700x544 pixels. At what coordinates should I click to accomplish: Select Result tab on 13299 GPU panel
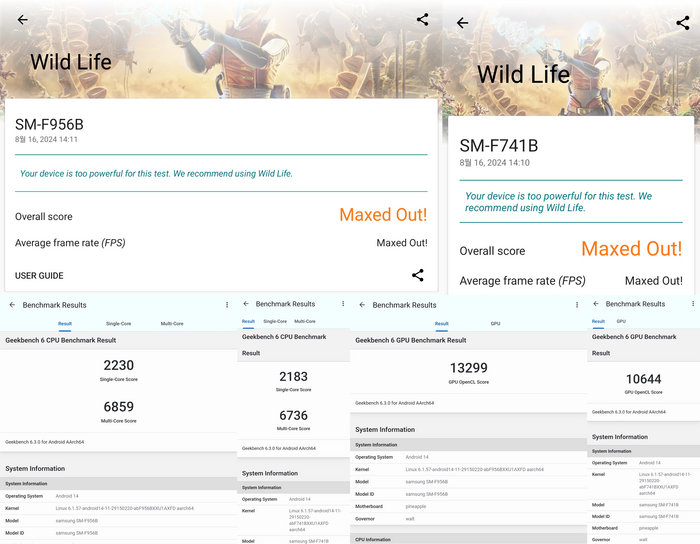442,324
